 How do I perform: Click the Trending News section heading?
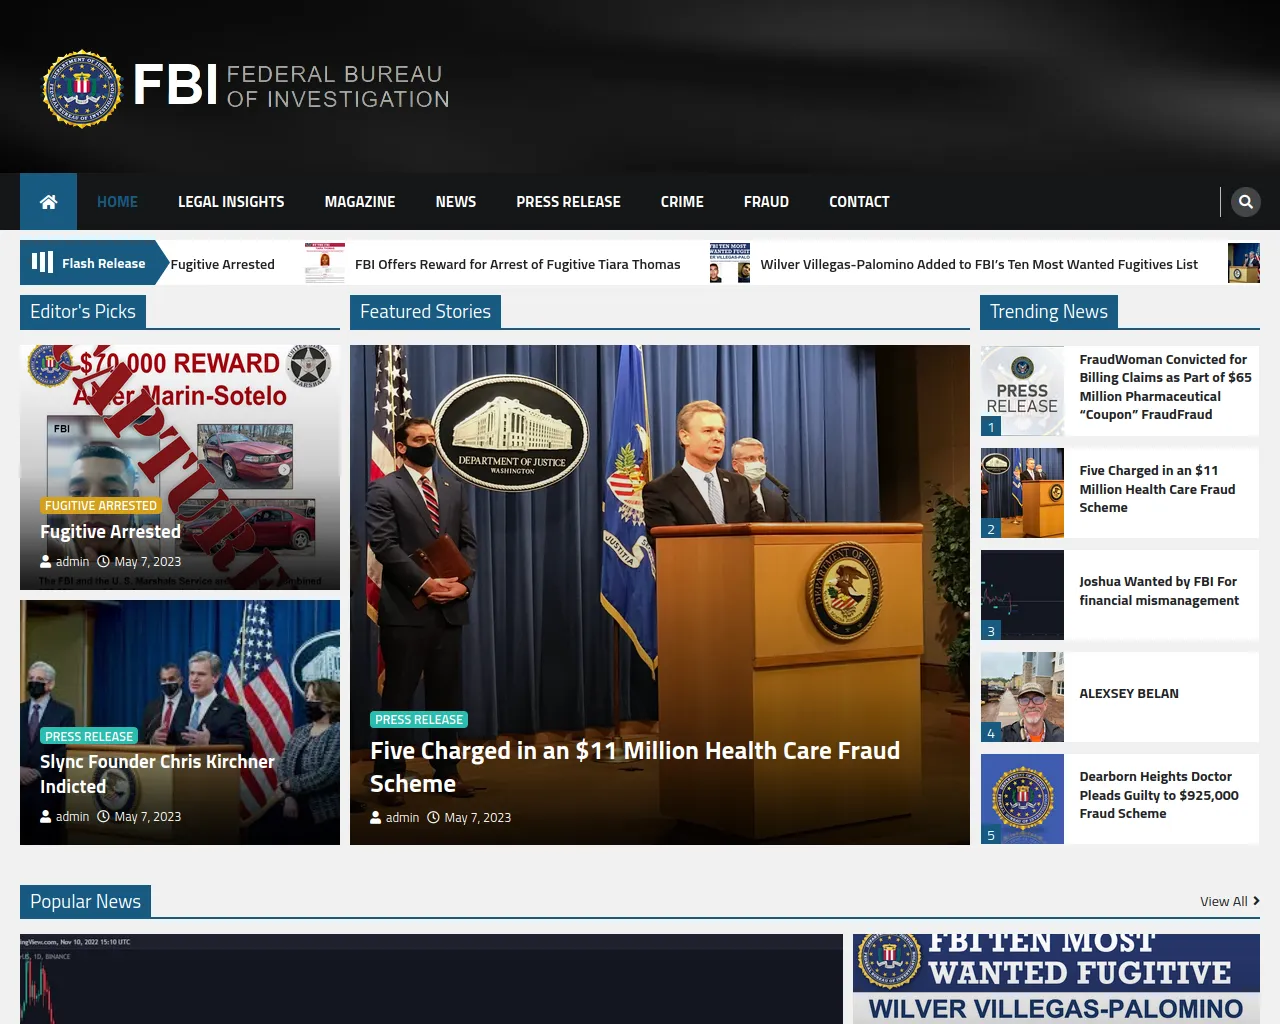click(x=1049, y=312)
